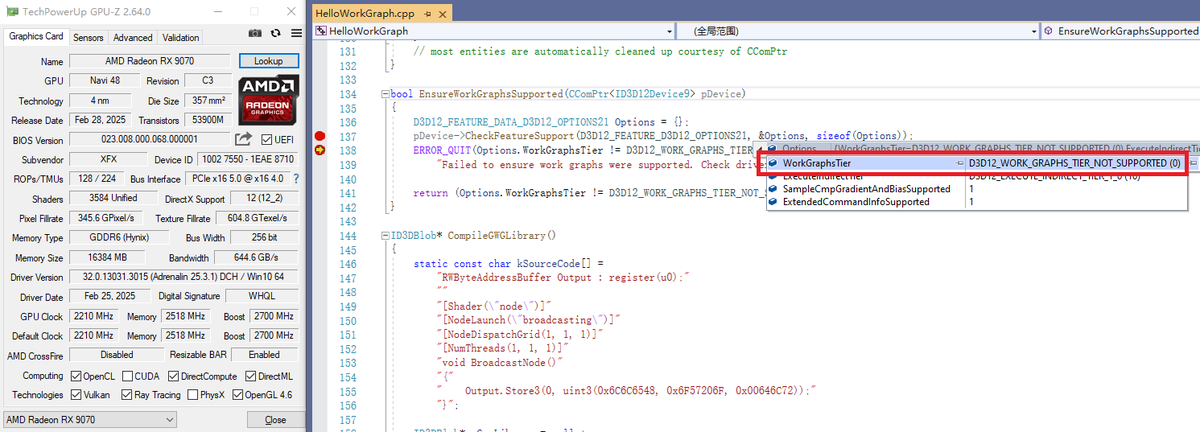This screenshot has height=432, width=1200.
Task: Toggle the DirectML checkbox
Action: coord(250,376)
